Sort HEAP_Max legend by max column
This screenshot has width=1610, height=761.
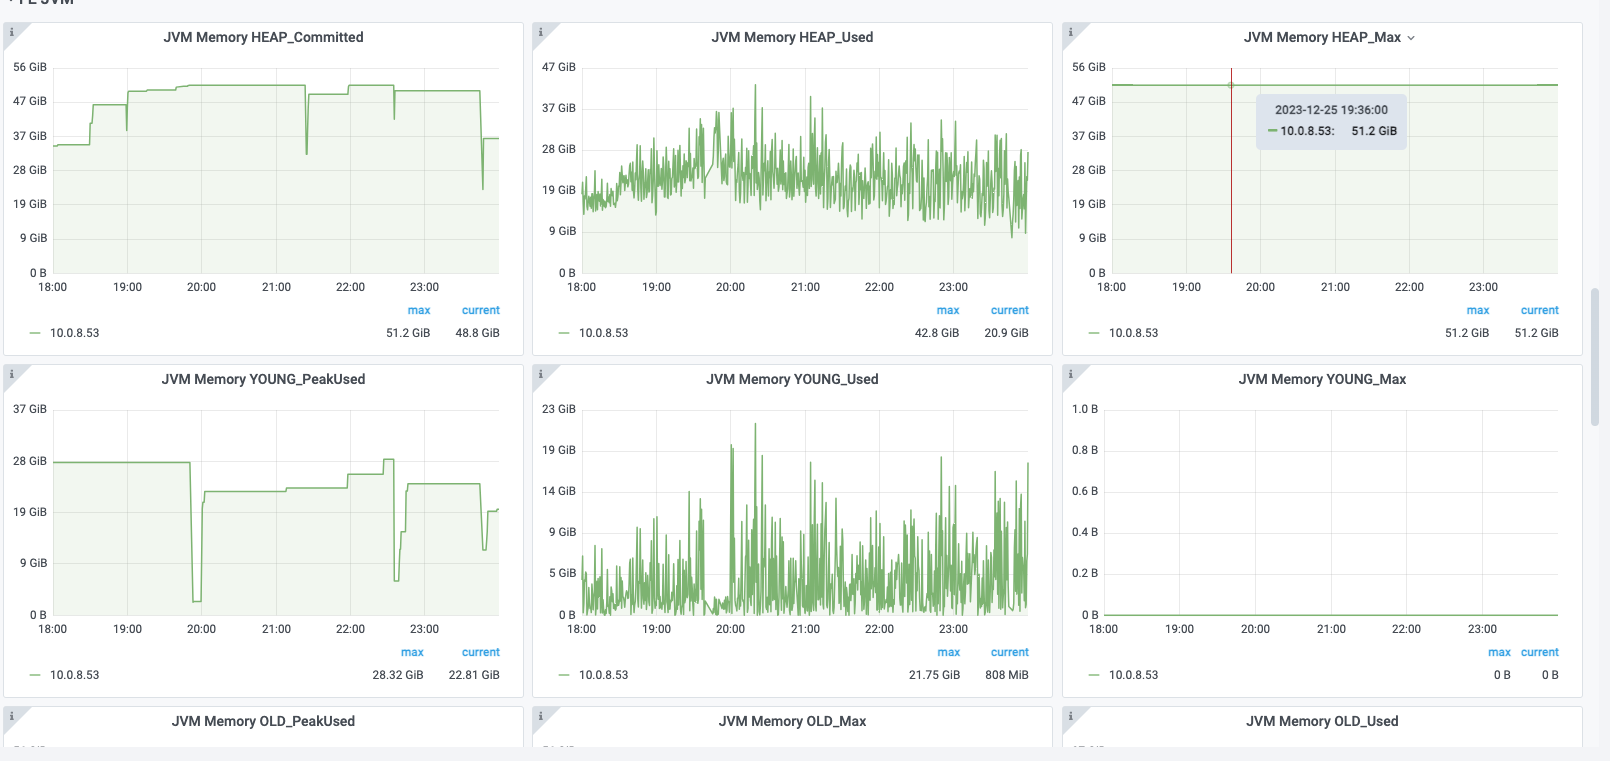1478,310
